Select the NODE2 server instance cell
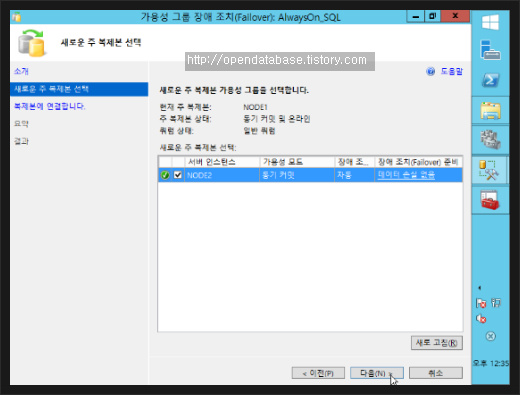This screenshot has height=395, width=520. [x=222, y=175]
